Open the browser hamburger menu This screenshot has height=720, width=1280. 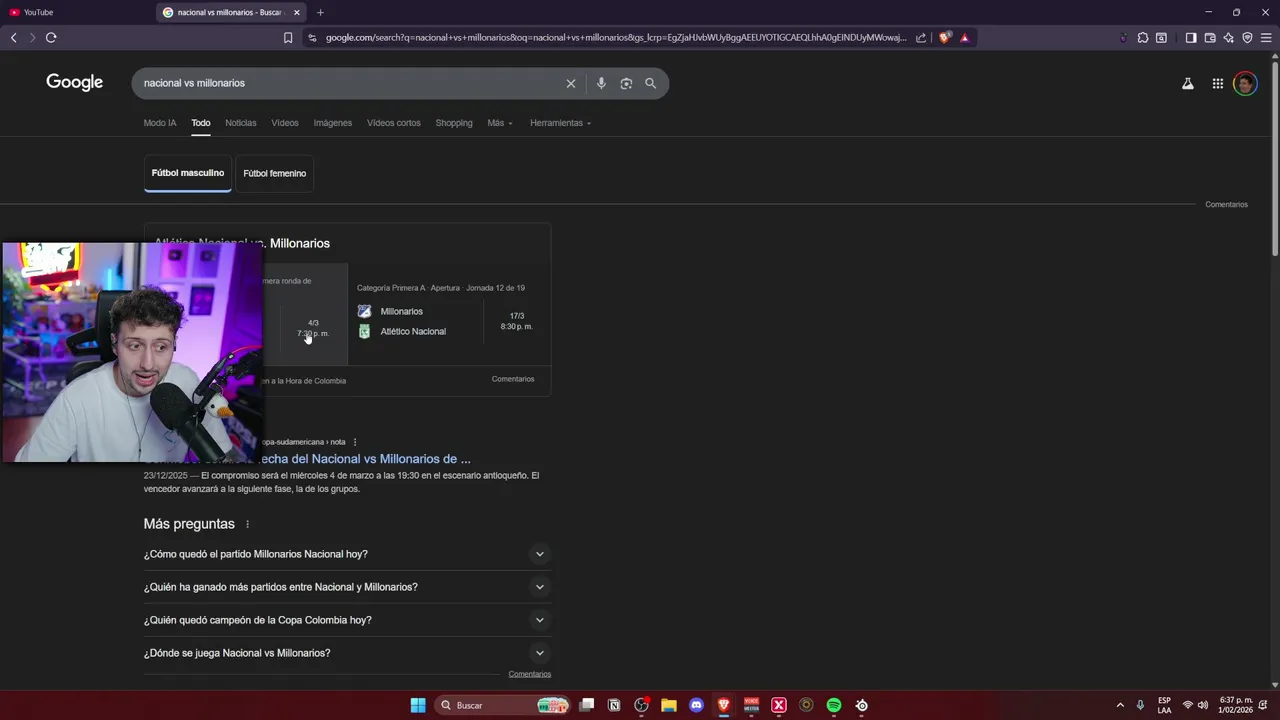pyautogui.click(x=1266, y=38)
